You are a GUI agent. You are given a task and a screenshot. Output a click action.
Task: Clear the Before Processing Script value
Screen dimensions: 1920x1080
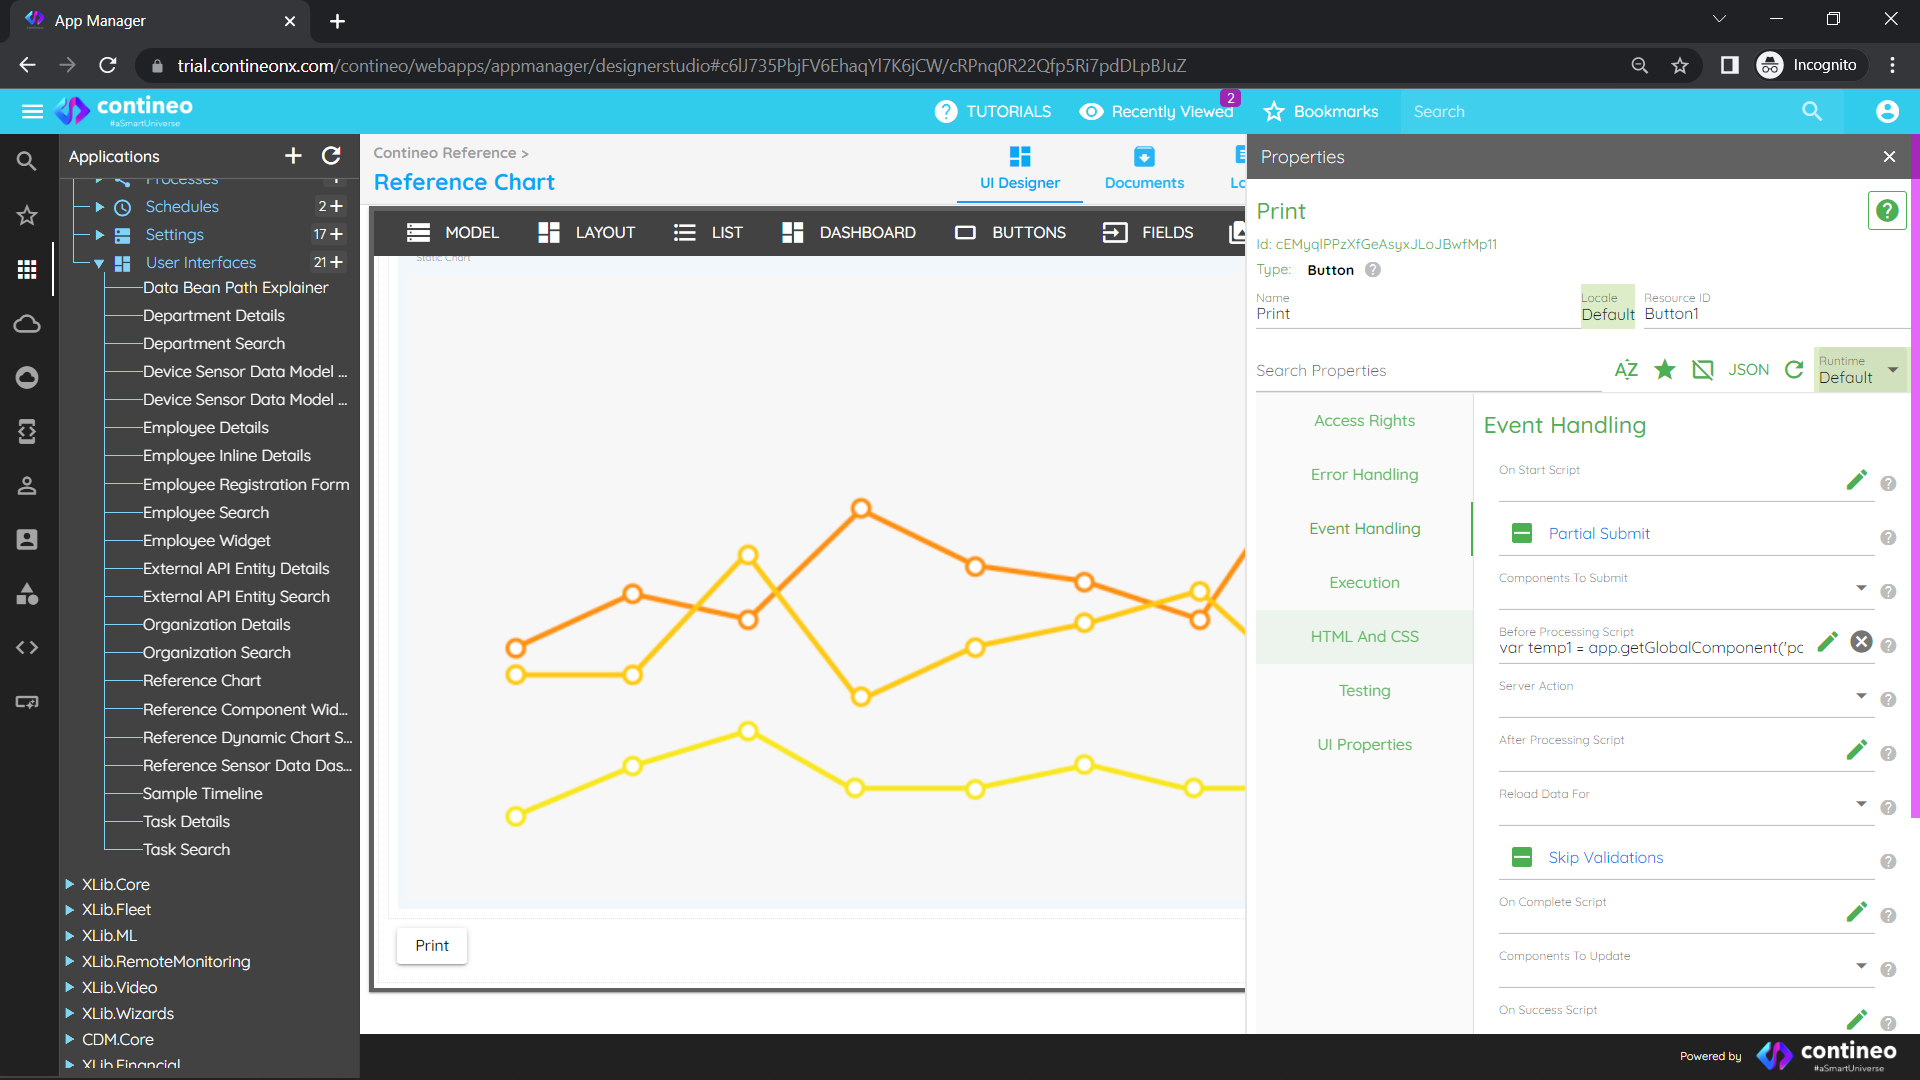point(1861,642)
